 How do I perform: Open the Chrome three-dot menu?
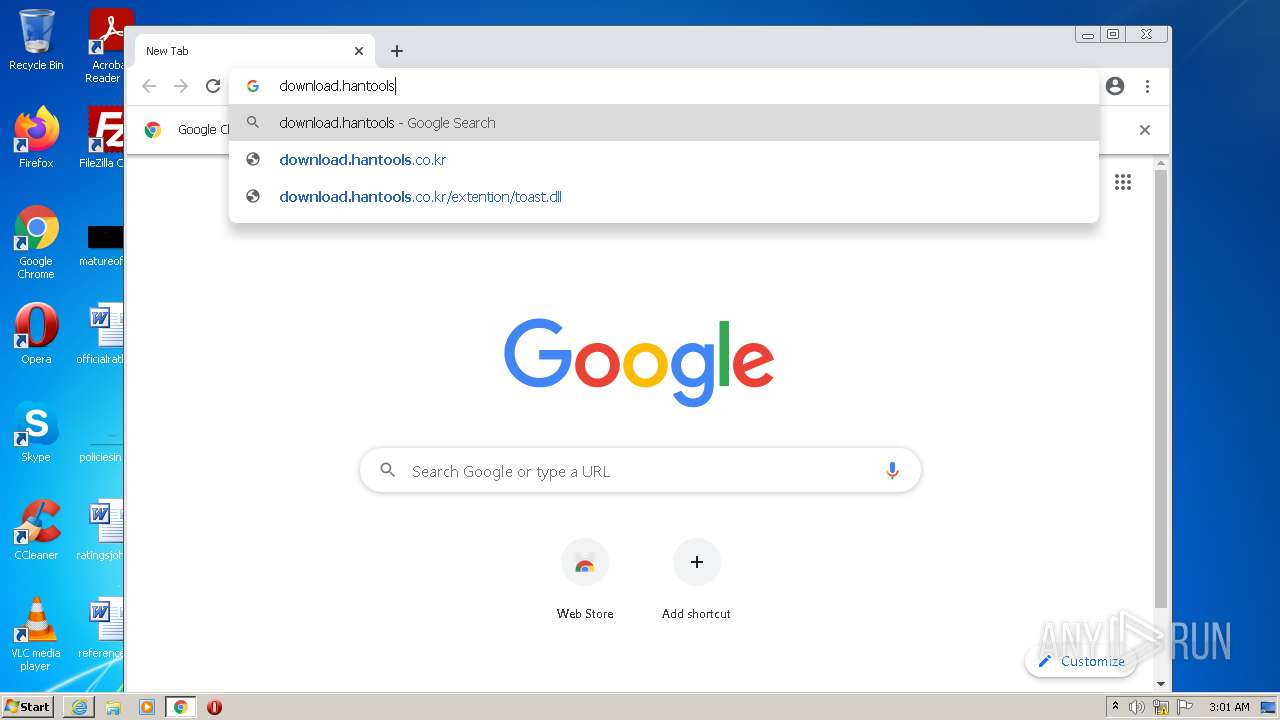pos(1147,86)
